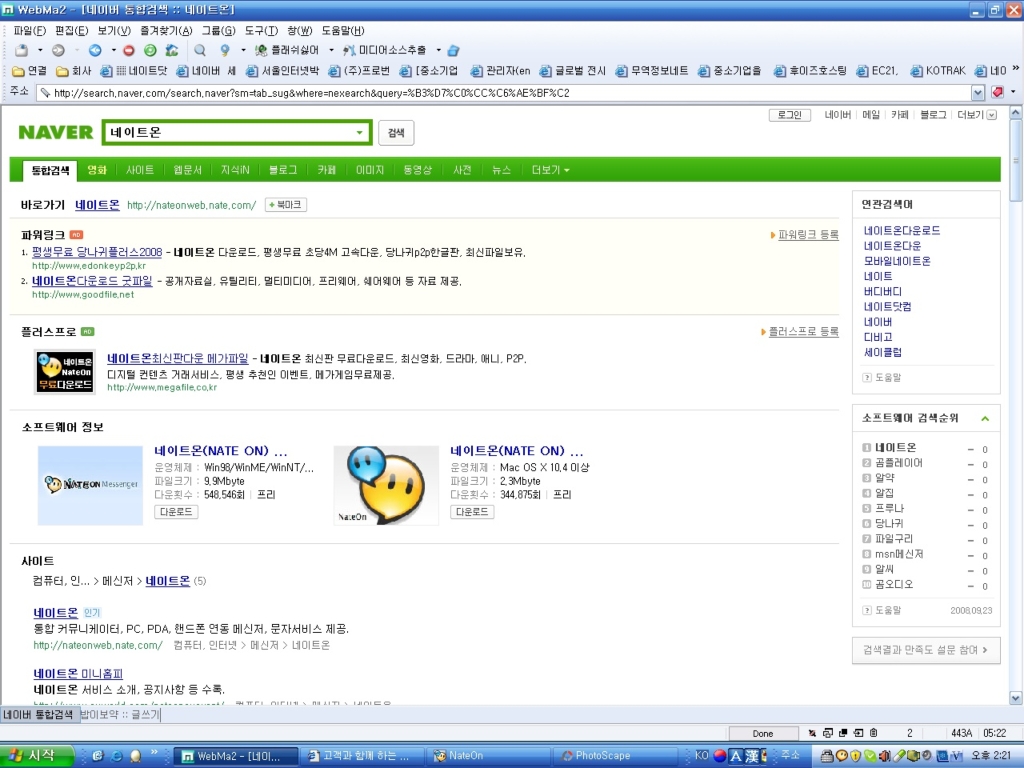Image resolution: width=1024 pixels, height=768 pixels.
Task: Click the NAVER logo
Action: coord(56,133)
